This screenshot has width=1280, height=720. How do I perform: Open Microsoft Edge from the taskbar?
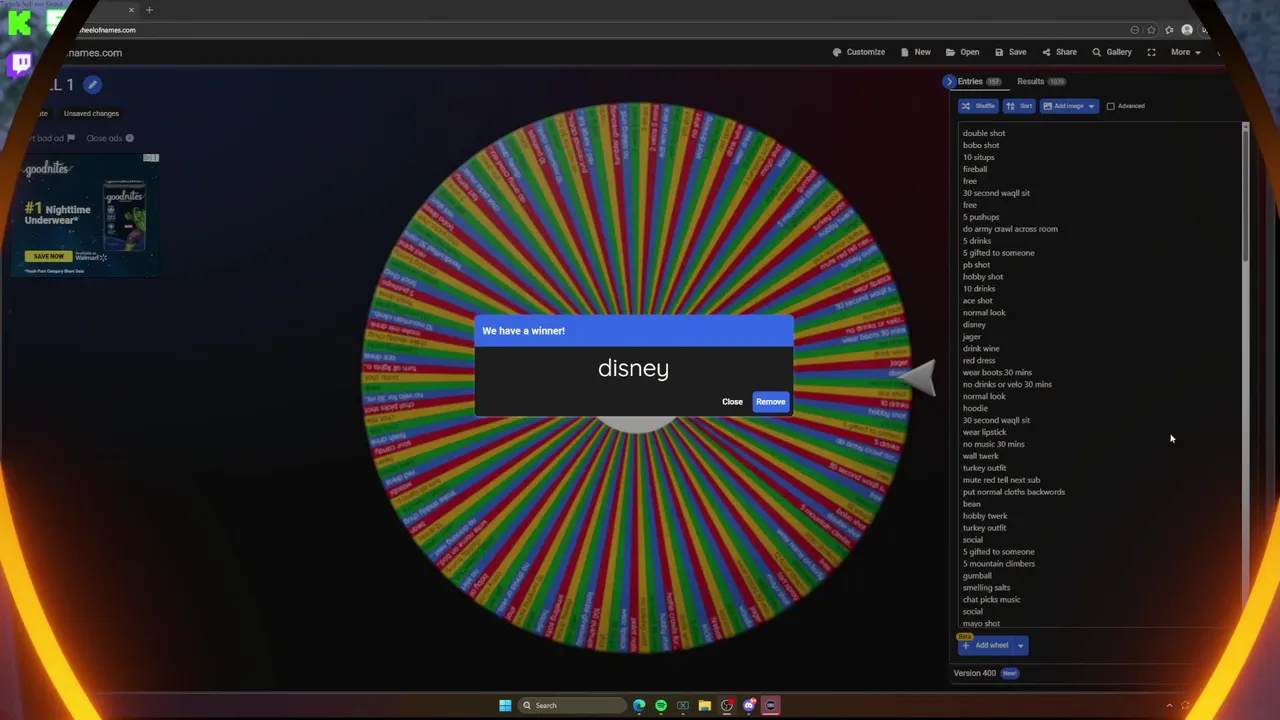coord(639,706)
